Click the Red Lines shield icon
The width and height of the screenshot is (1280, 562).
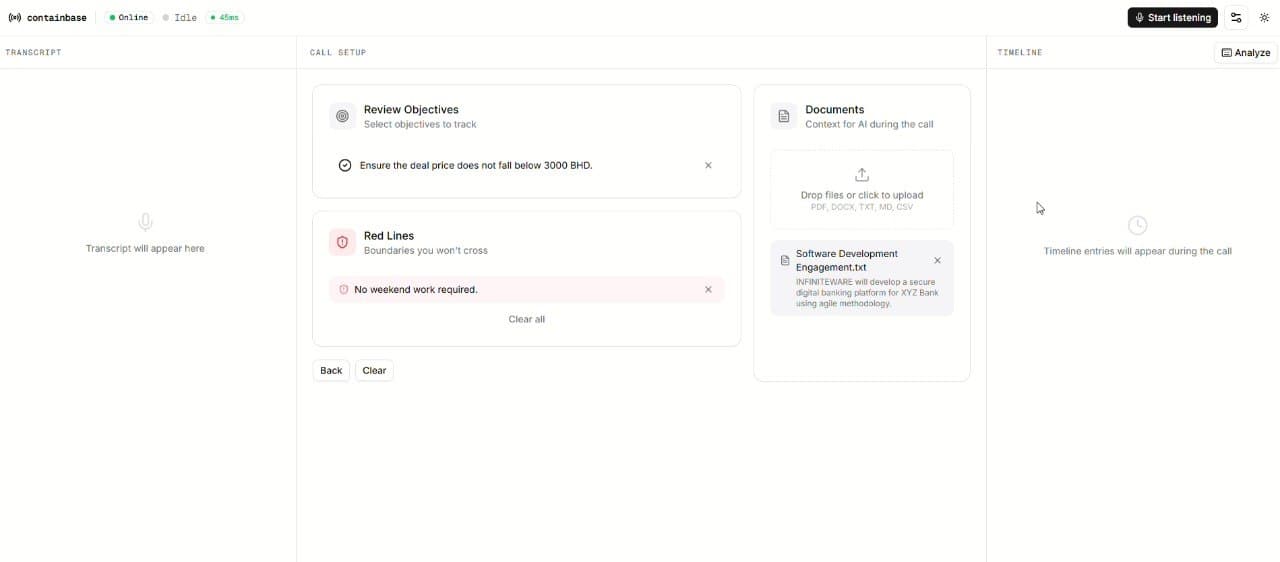342,242
